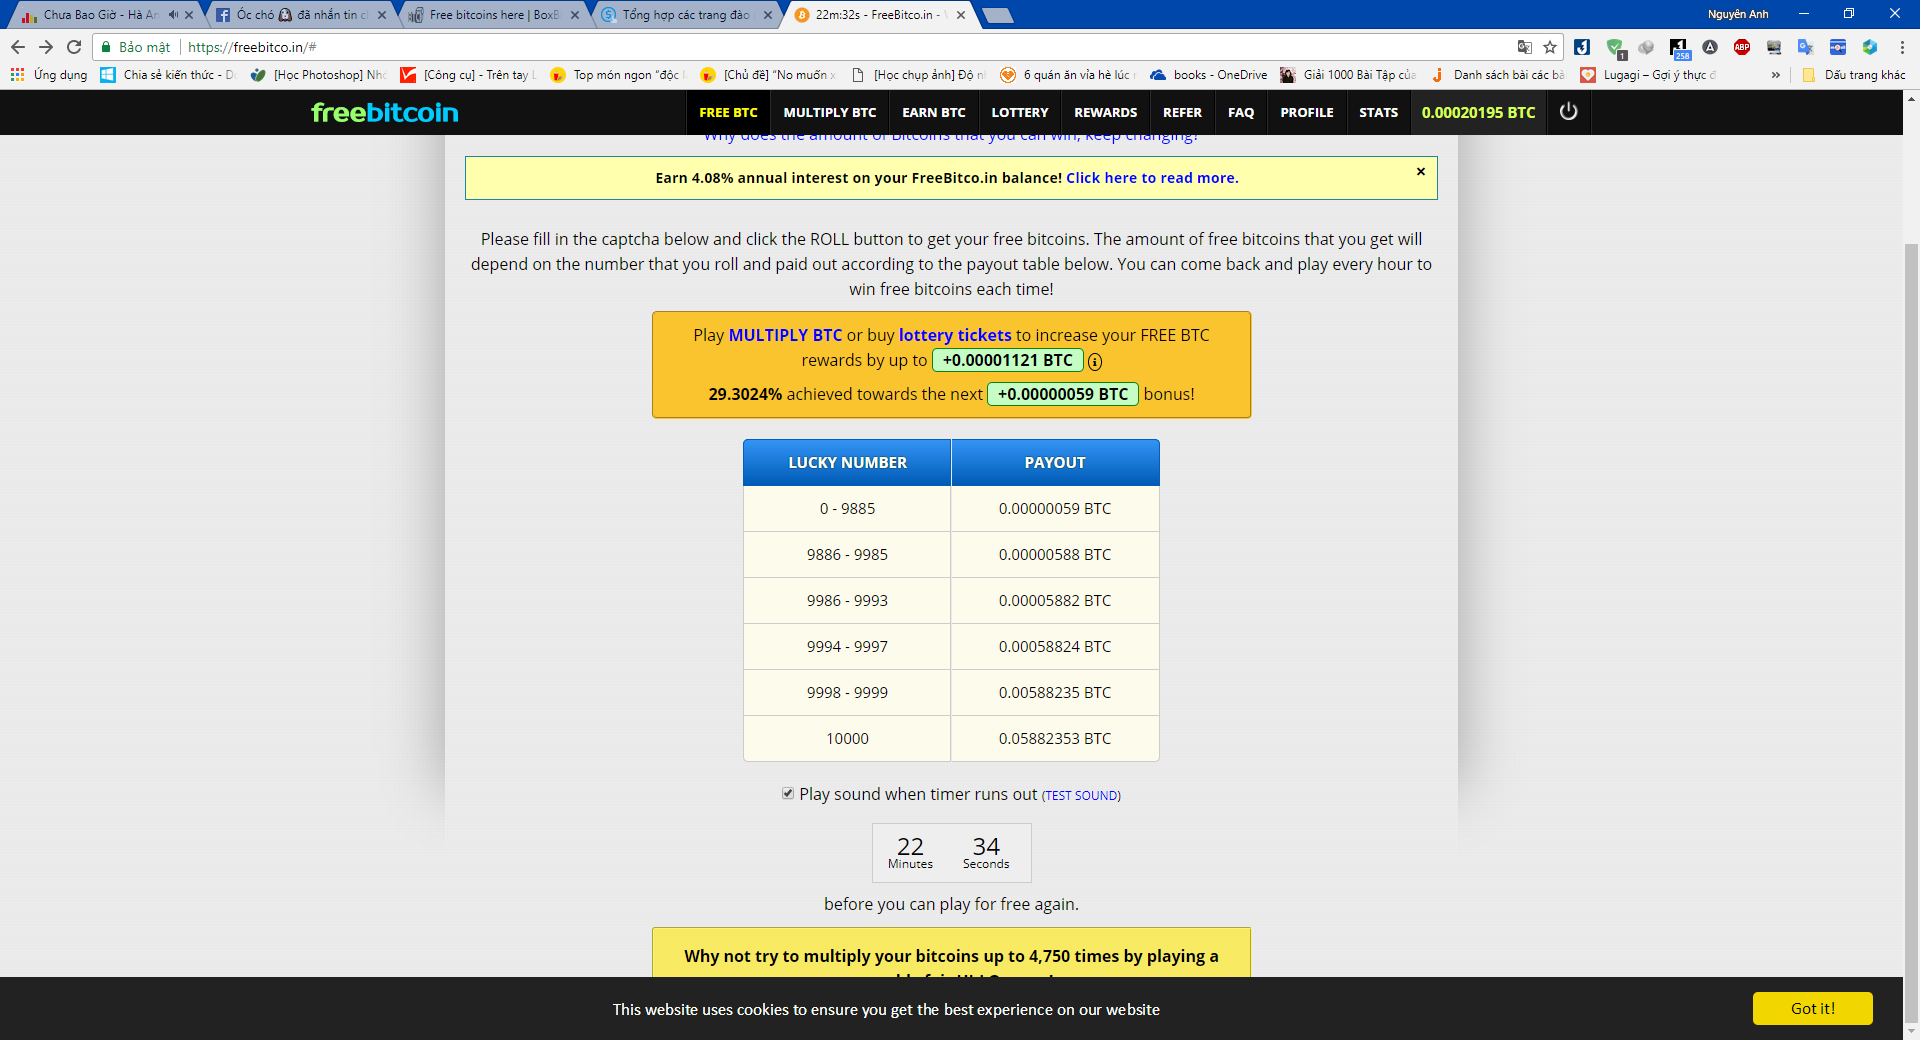This screenshot has width=1920, height=1040.
Task: Open the Dấu trang khác bookmarks folder
Action: [x=1853, y=75]
